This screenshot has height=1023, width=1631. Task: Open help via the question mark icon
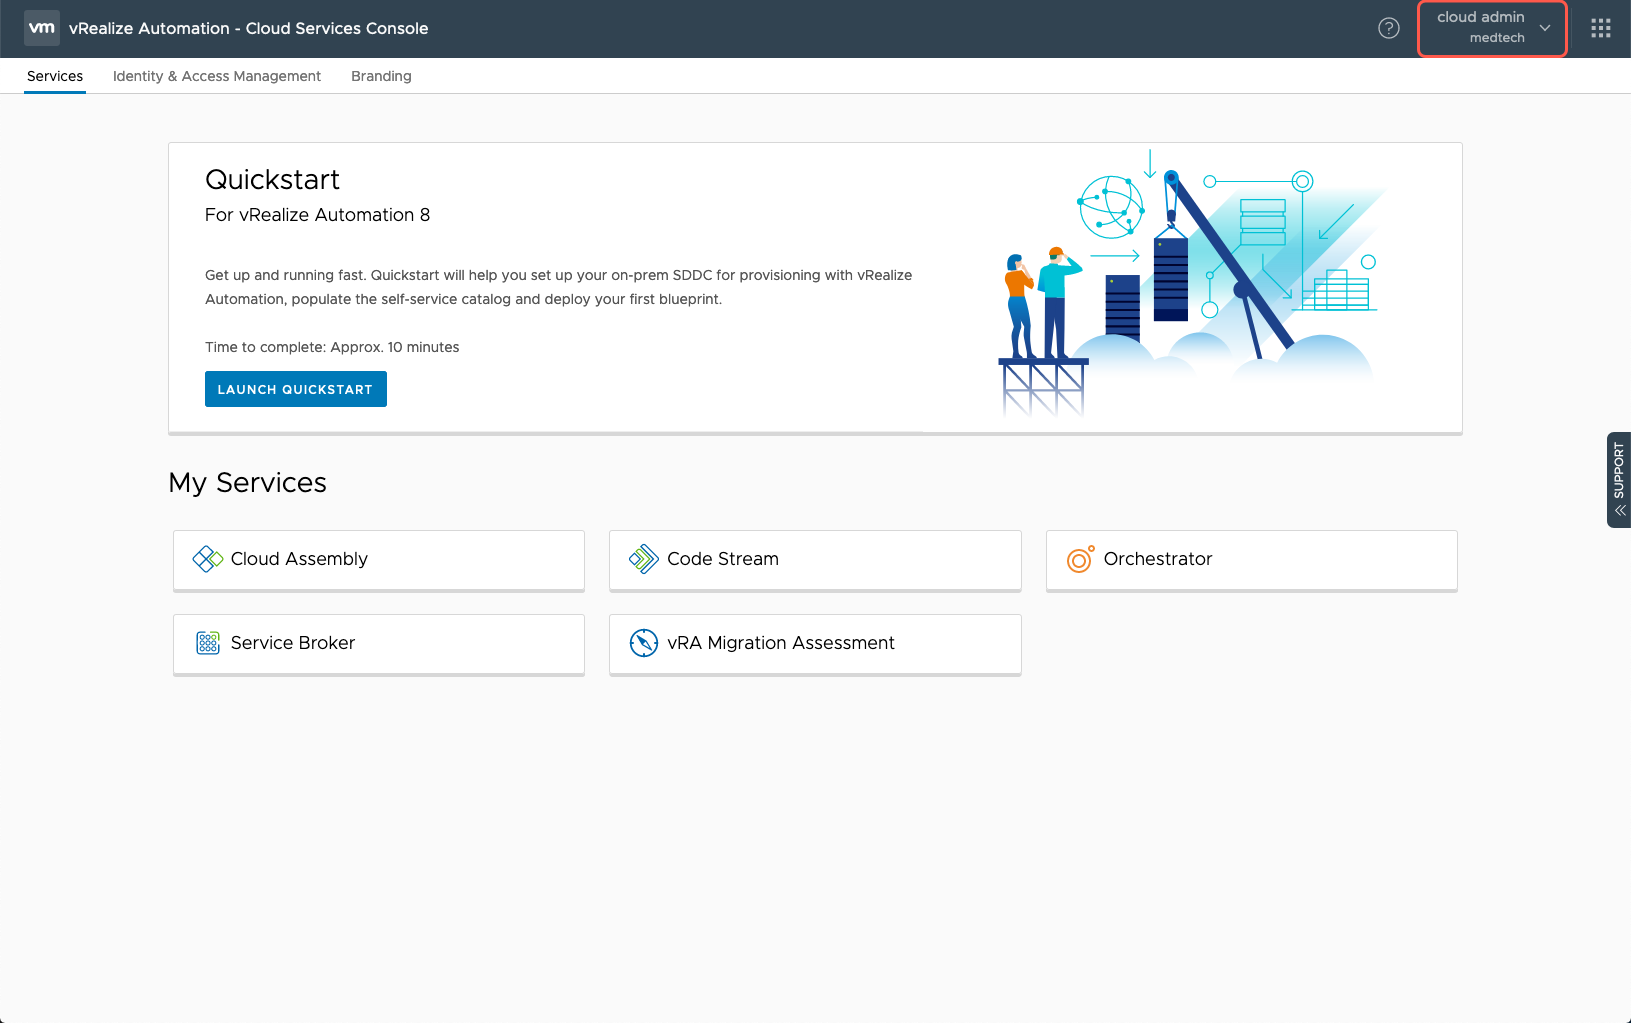(x=1388, y=28)
